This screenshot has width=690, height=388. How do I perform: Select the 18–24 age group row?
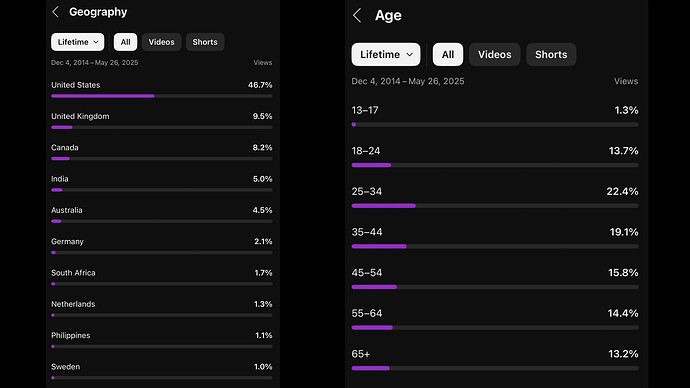tap(495, 156)
